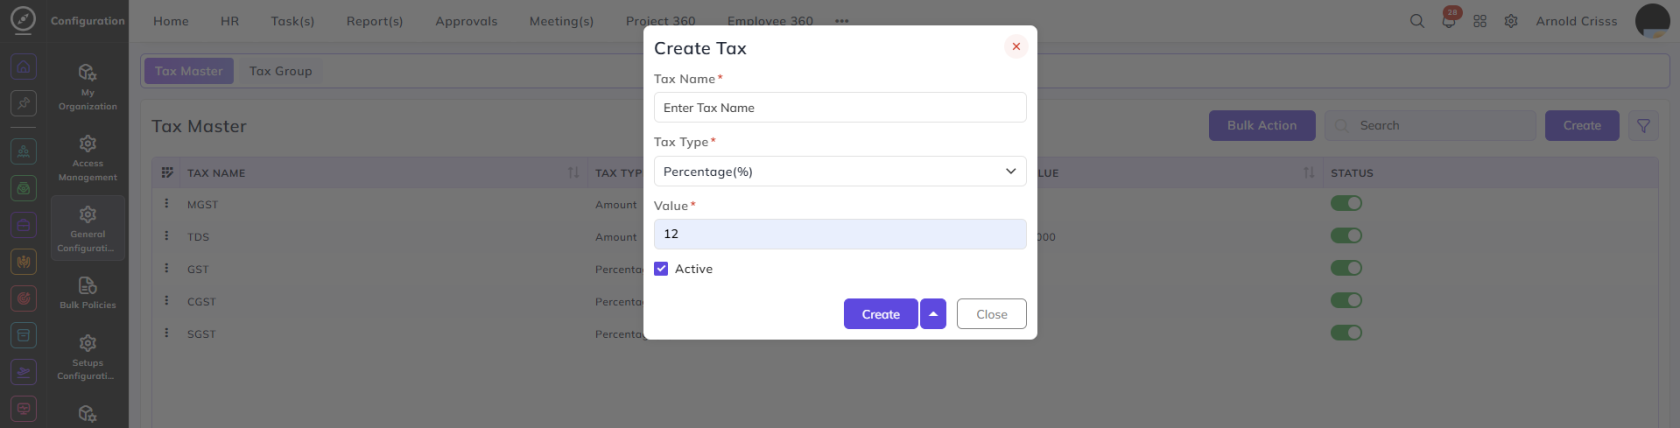Click the Bulk Action button
The image size is (1680, 428).
pyautogui.click(x=1262, y=126)
